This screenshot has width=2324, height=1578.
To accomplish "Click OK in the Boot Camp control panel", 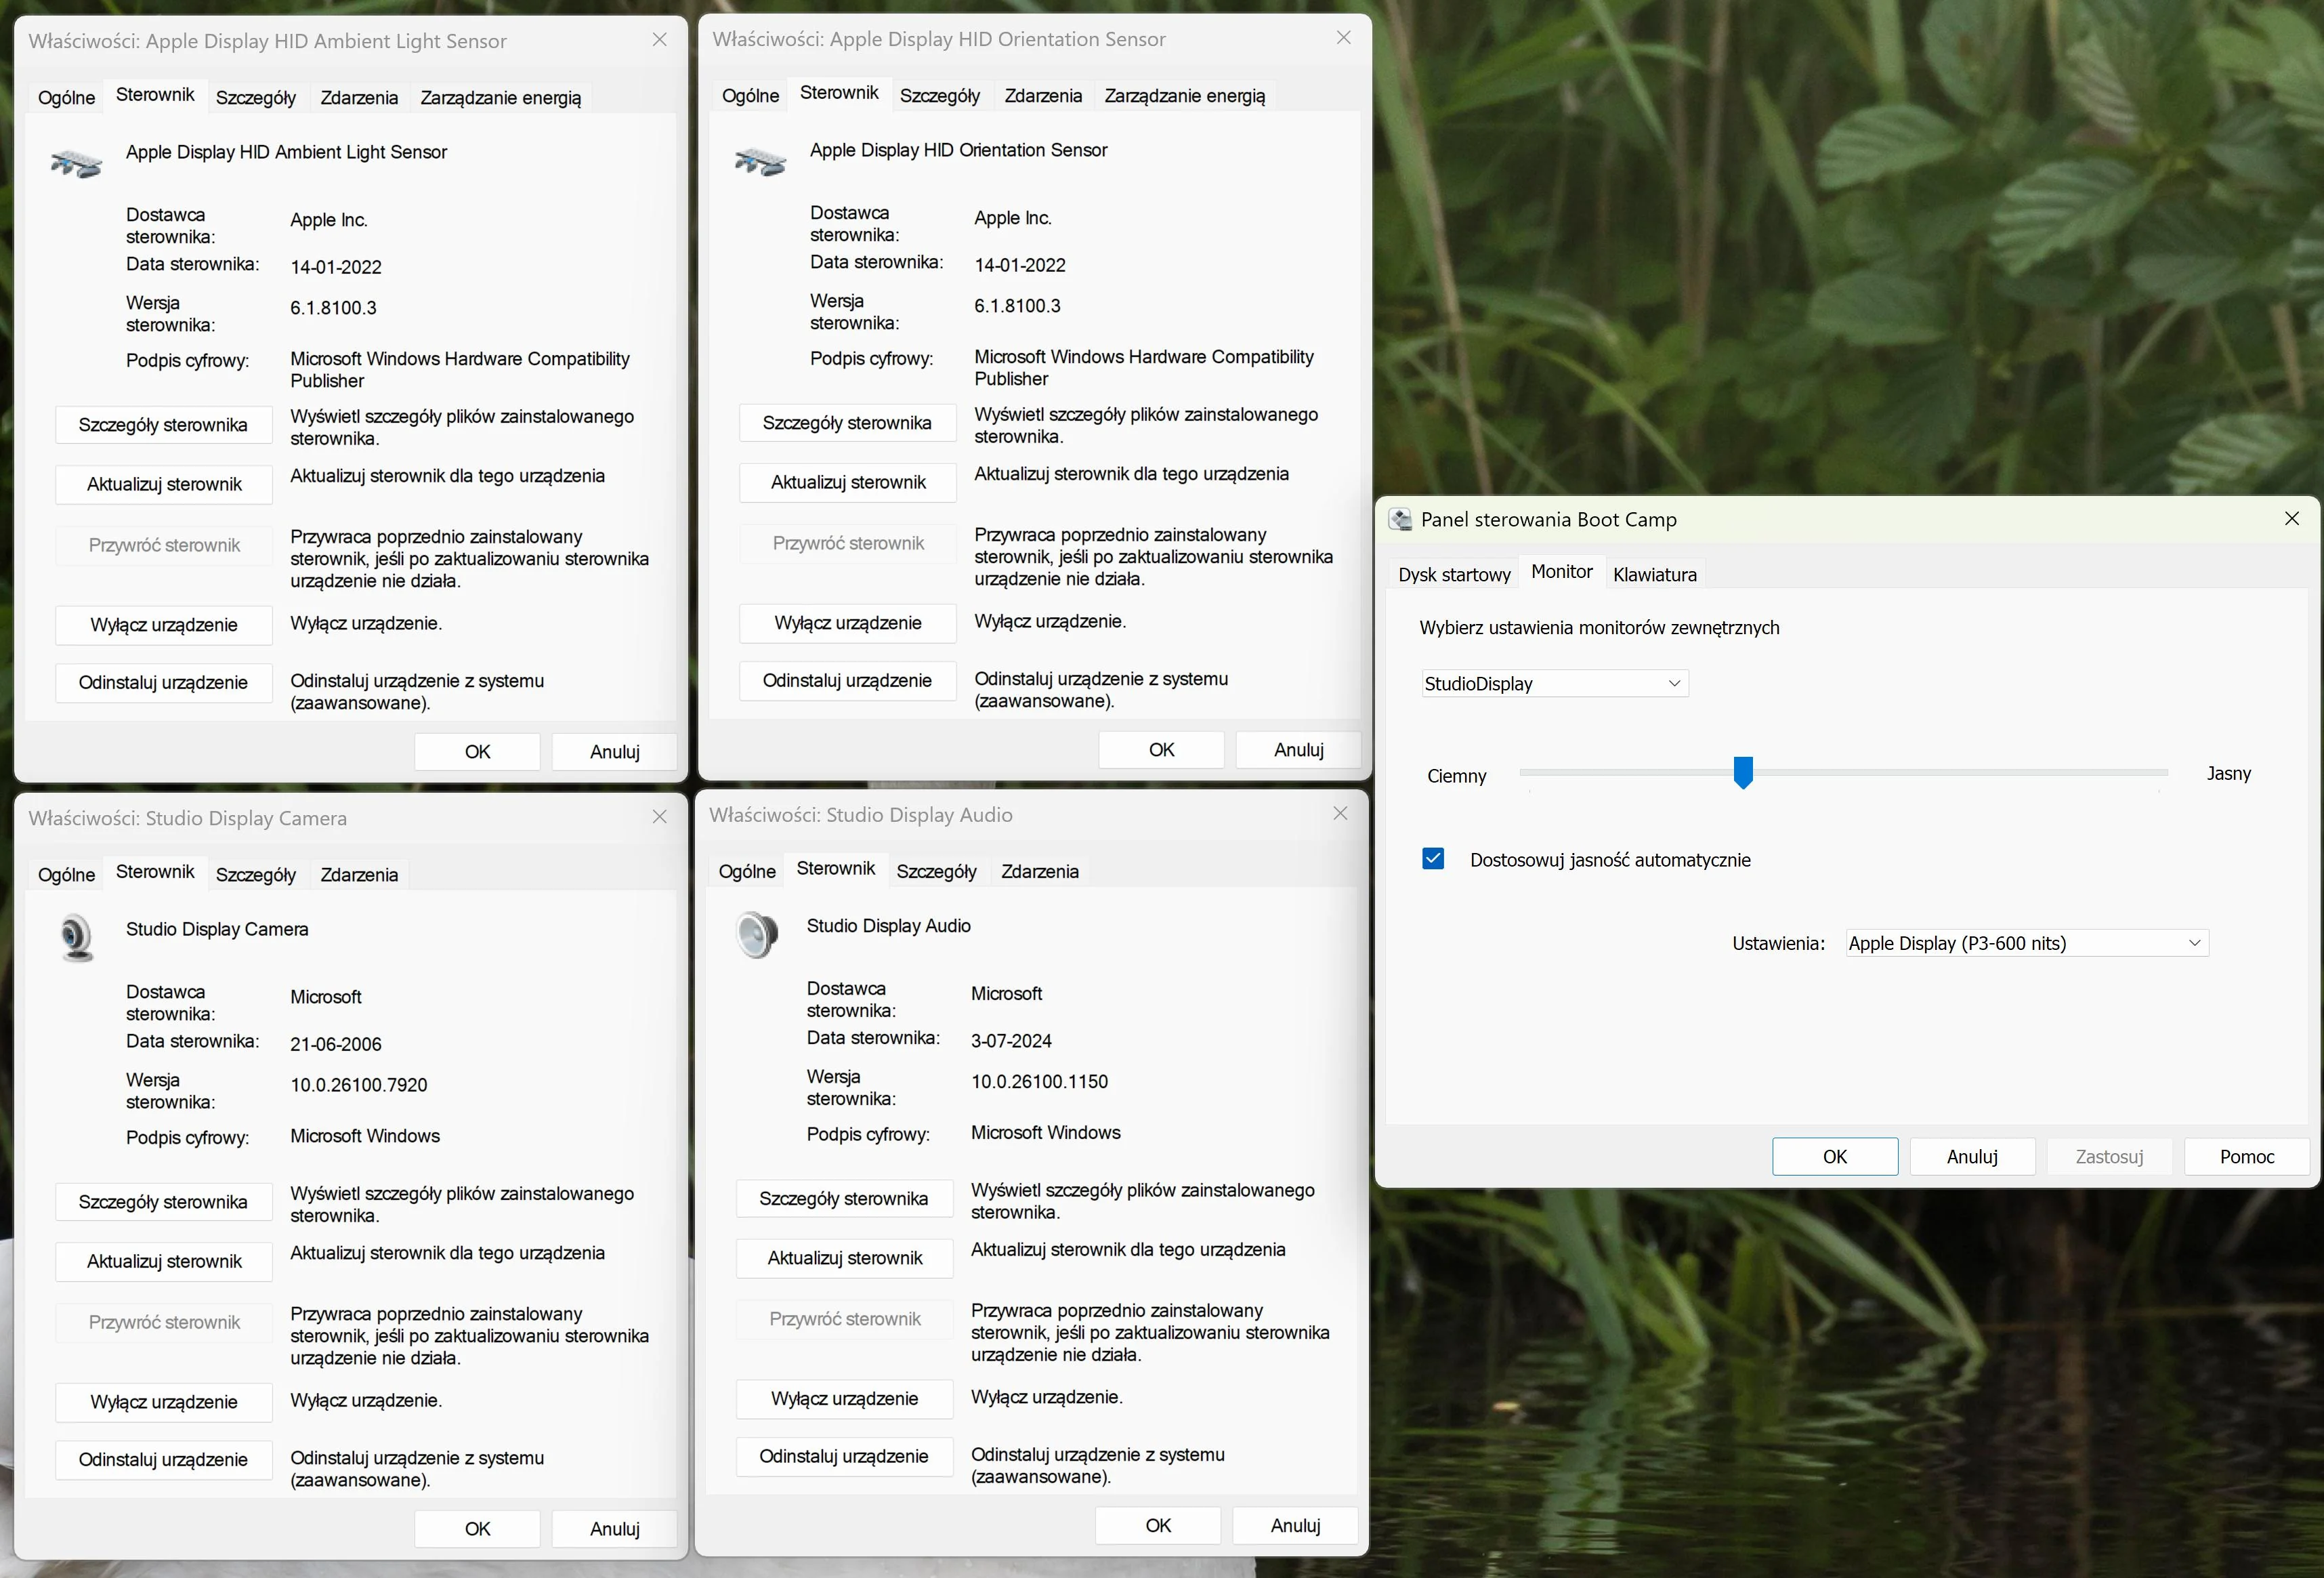I will (x=1835, y=1156).
